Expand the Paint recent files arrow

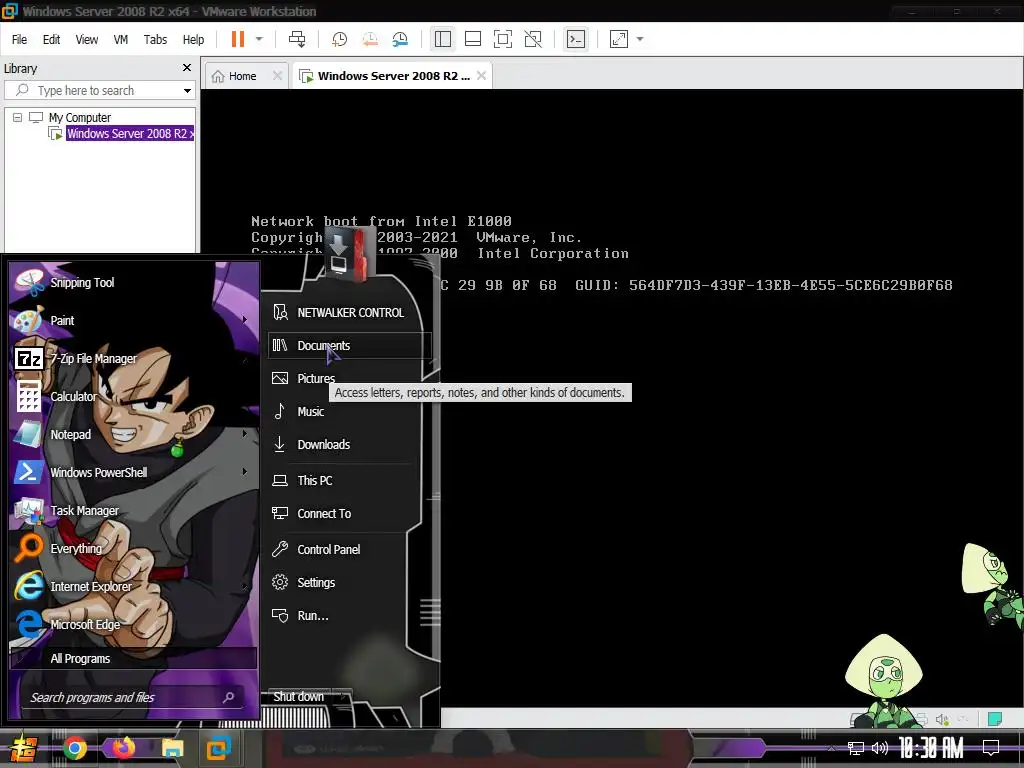[x=246, y=320]
